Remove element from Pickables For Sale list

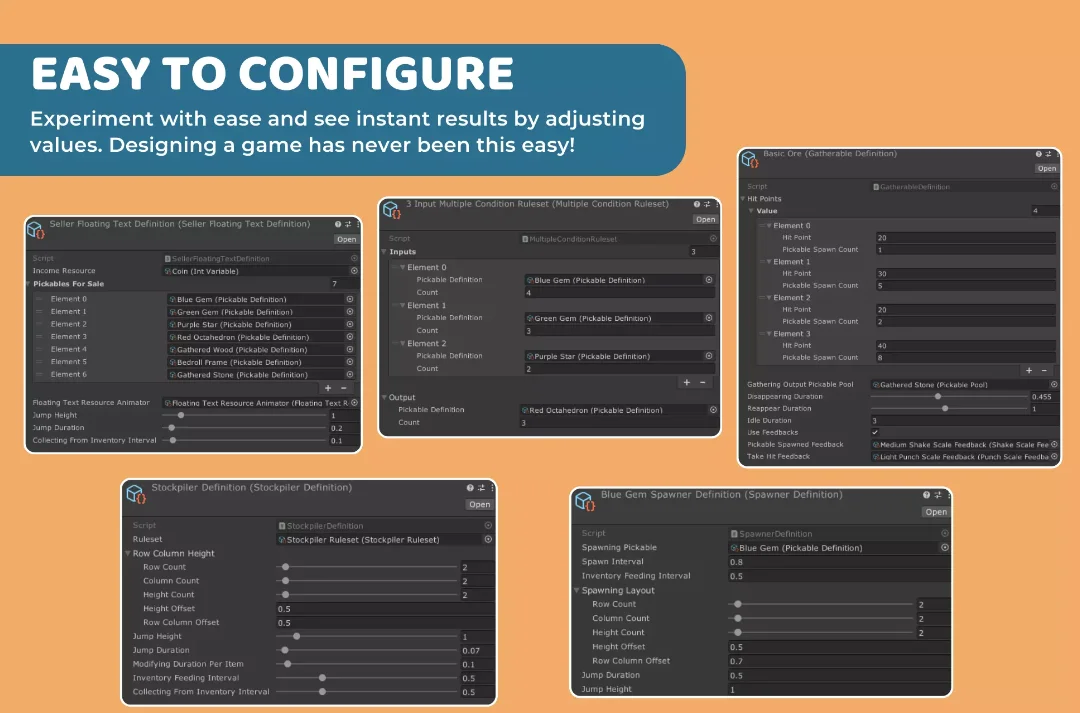pyautogui.click(x=344, y=388)
